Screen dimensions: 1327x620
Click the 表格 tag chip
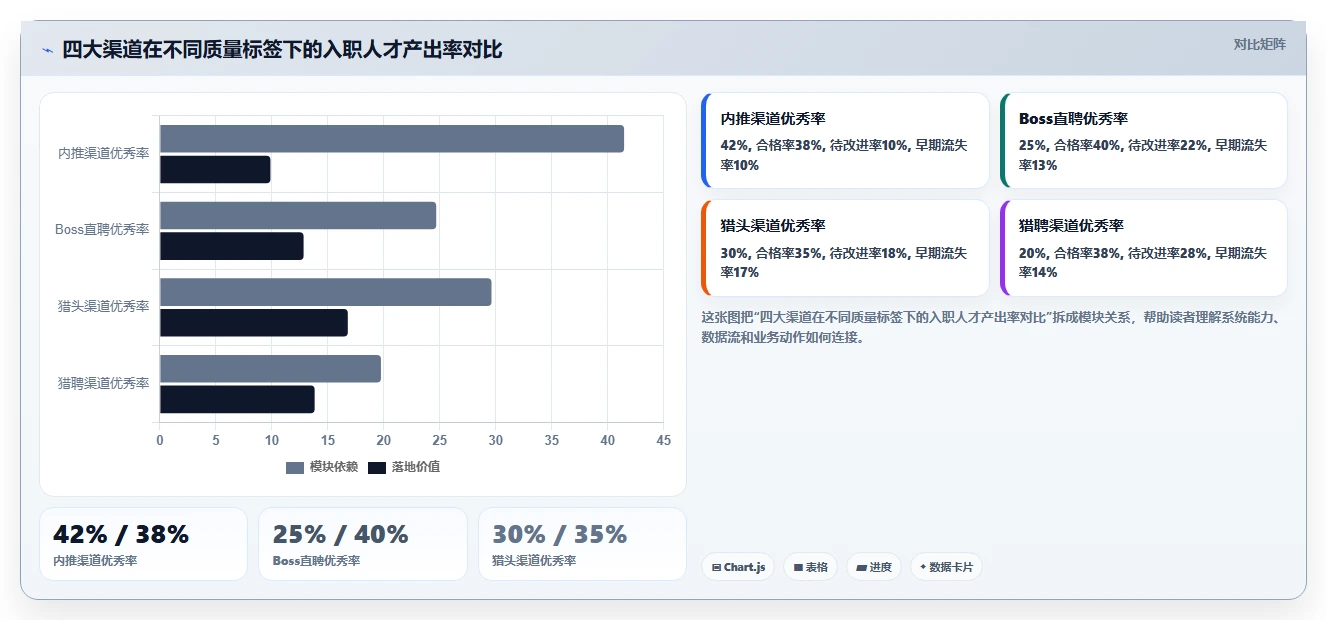point(810,567)
